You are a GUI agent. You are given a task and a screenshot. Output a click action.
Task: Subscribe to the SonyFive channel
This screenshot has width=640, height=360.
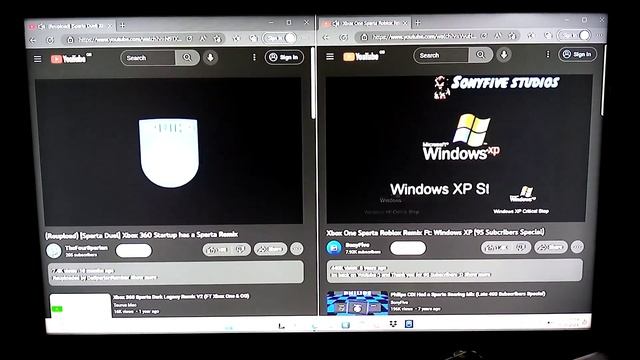click(x=408, y=248)
